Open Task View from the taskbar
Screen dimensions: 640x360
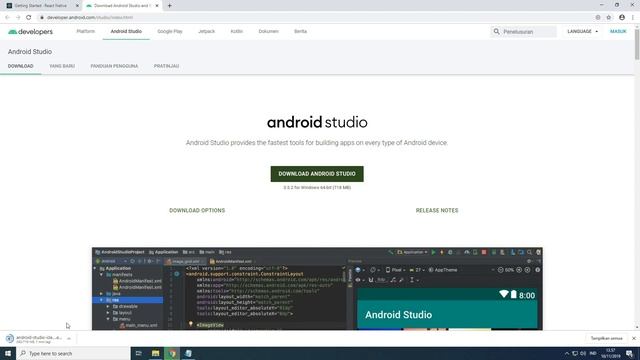(138, 353)
